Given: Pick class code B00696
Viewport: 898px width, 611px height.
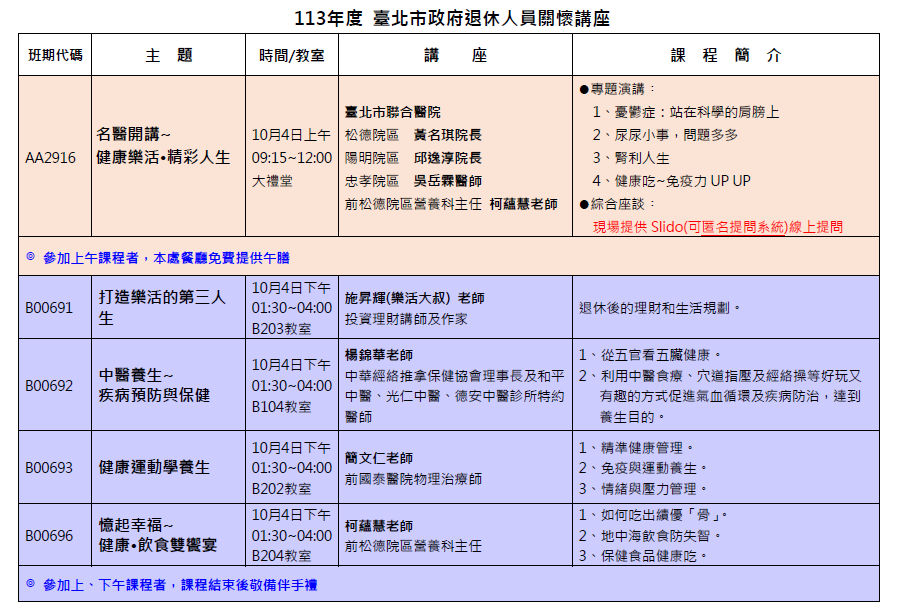Looking at the screenshot, I should point(49,535).
